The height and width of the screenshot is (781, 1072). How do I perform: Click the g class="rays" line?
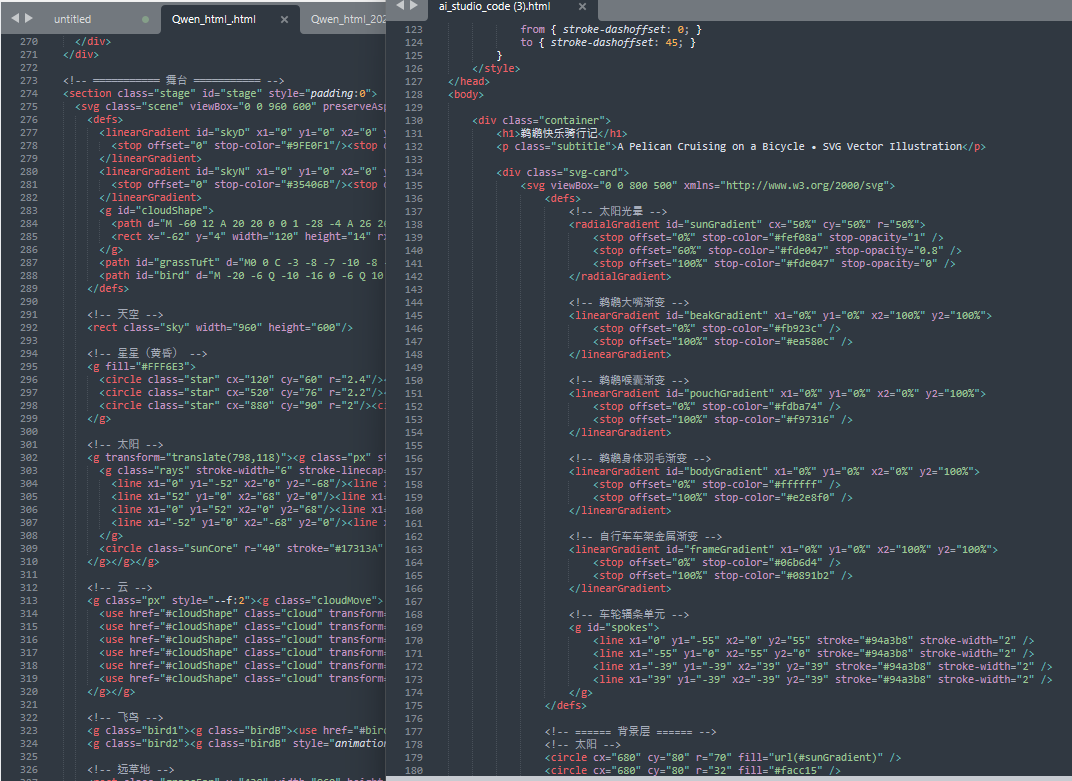coord(243,470)
